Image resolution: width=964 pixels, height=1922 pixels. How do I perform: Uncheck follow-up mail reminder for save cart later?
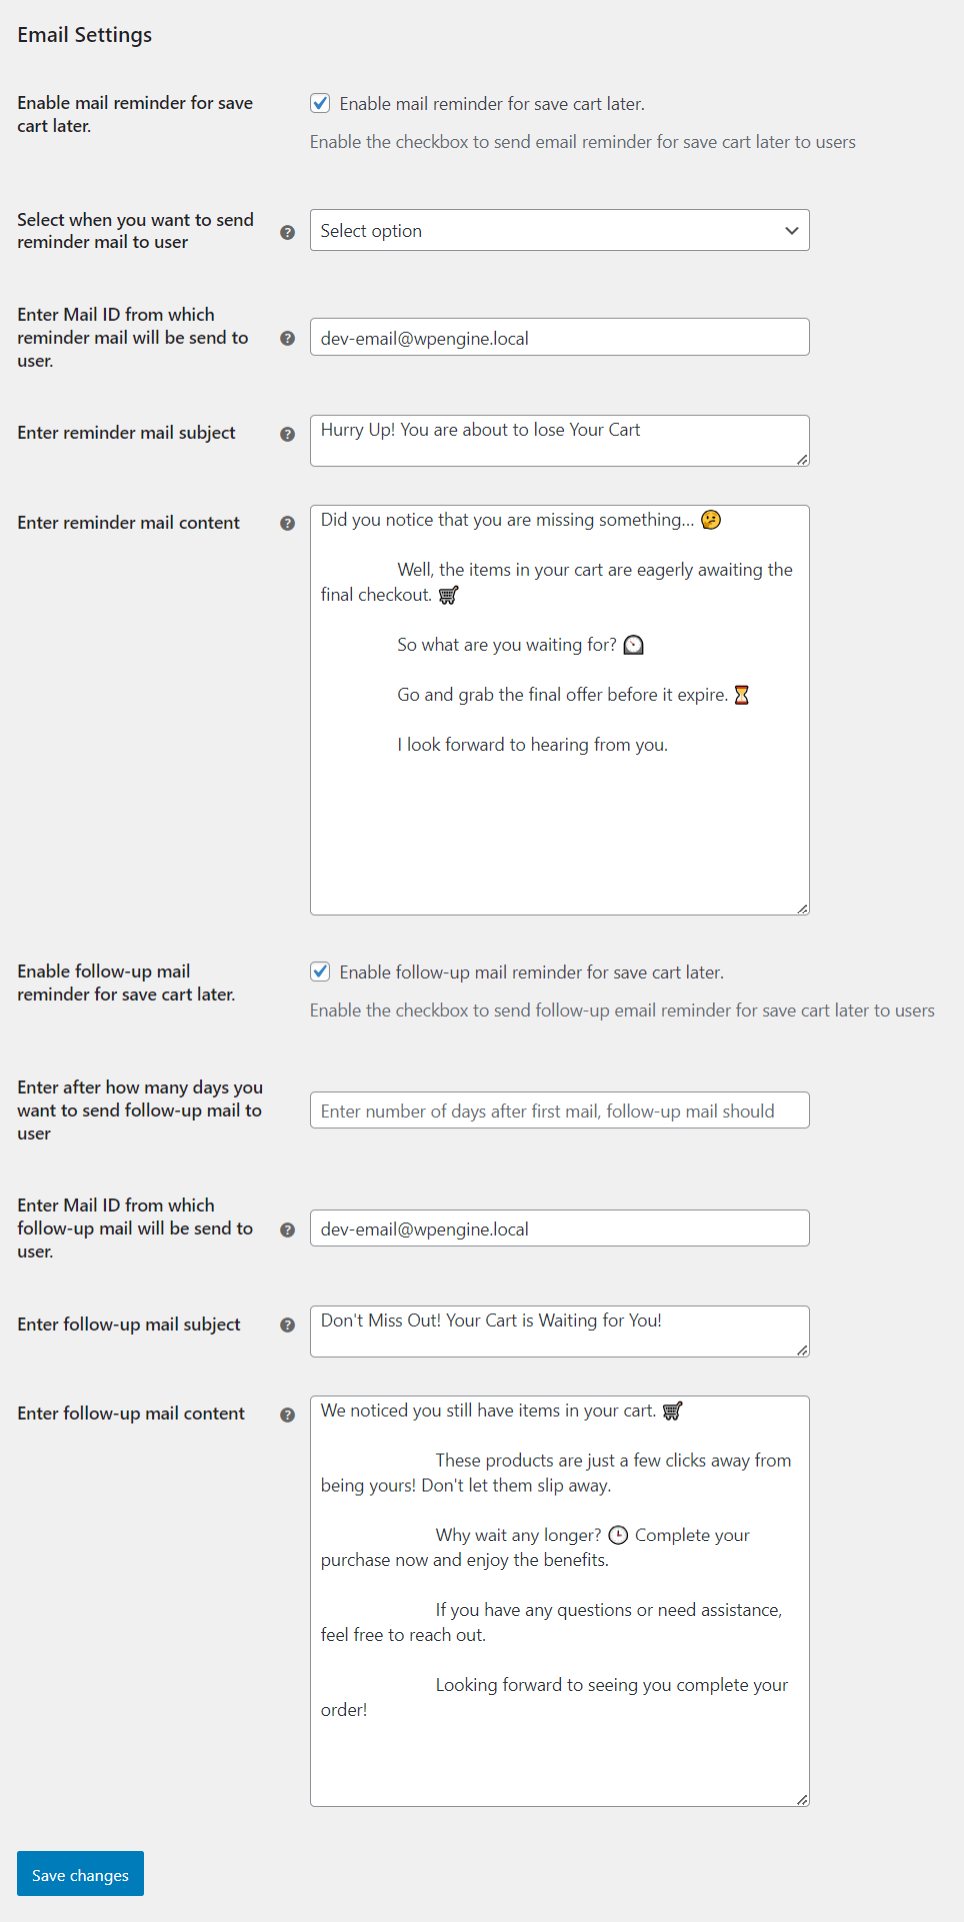click(320, 971)
